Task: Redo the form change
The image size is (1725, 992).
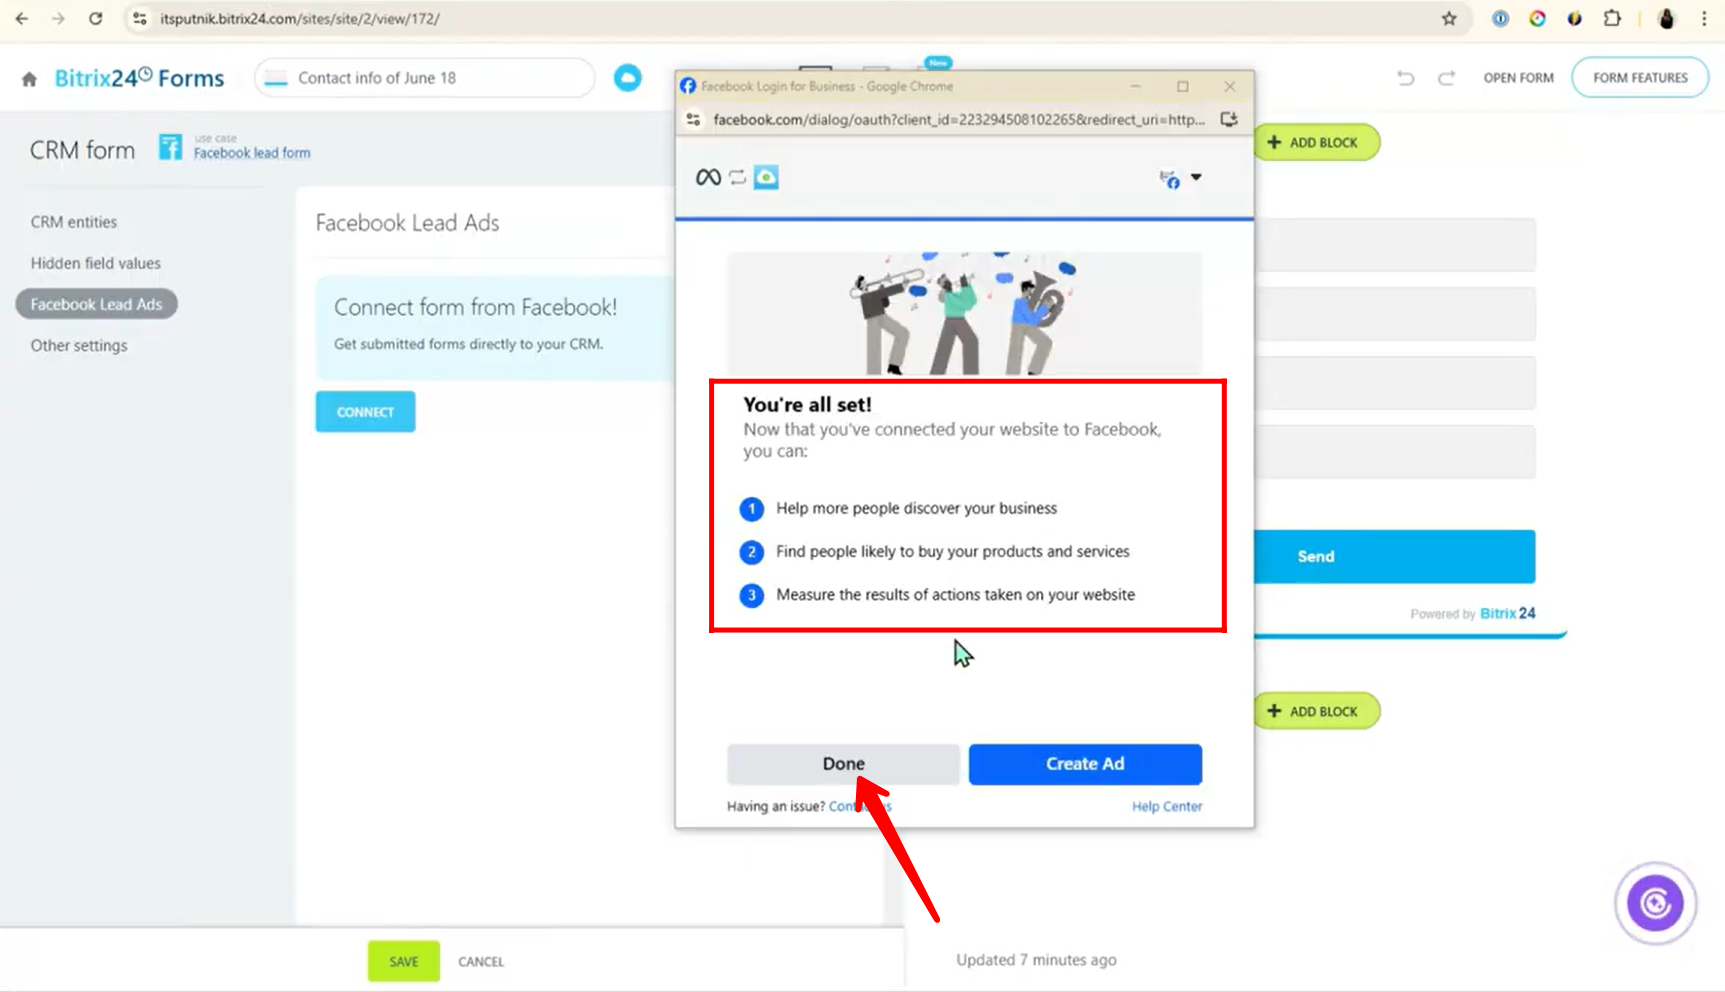Action: pos(1446,78)
